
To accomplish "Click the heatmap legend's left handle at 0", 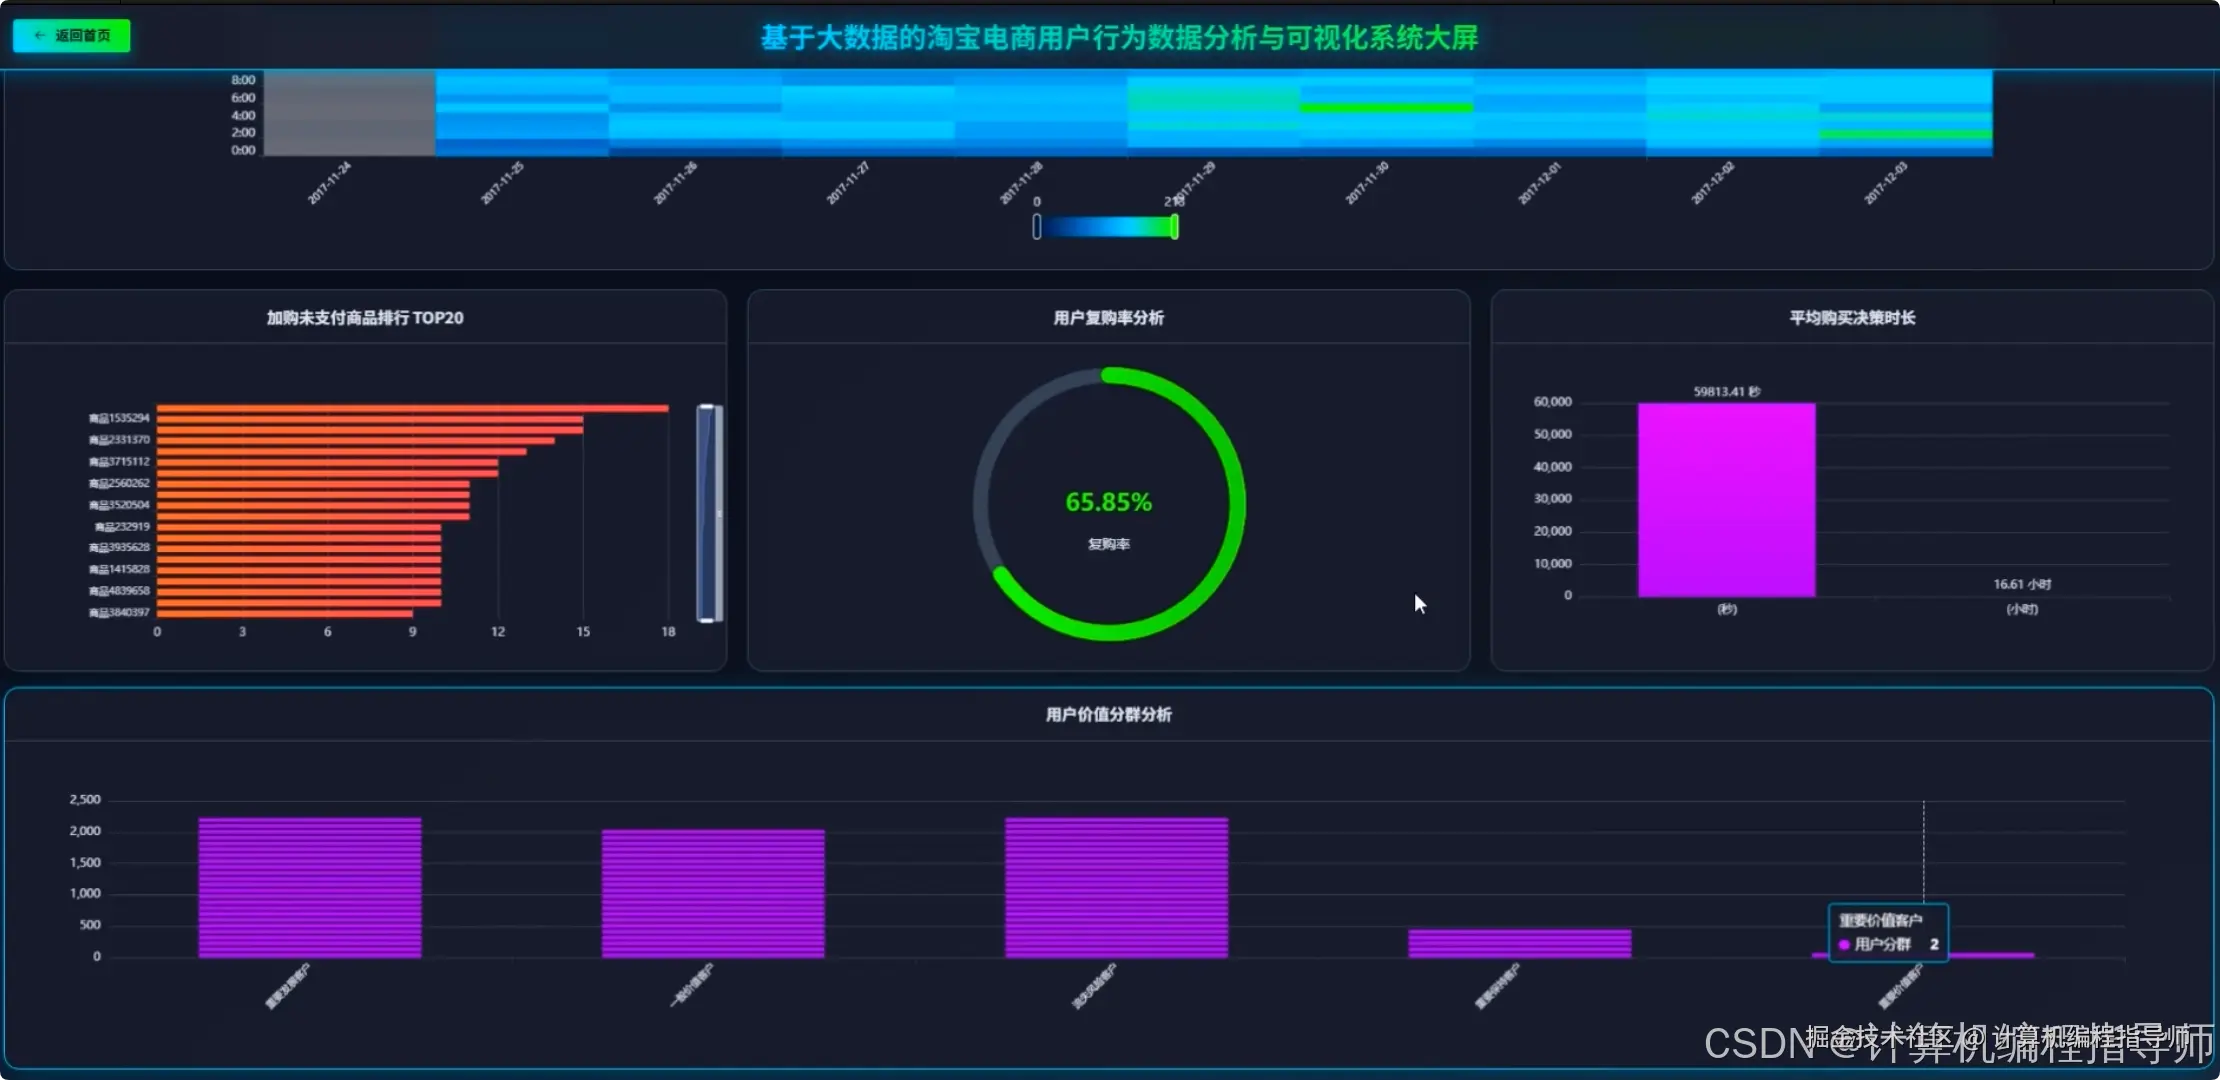I will (1037, 227).
